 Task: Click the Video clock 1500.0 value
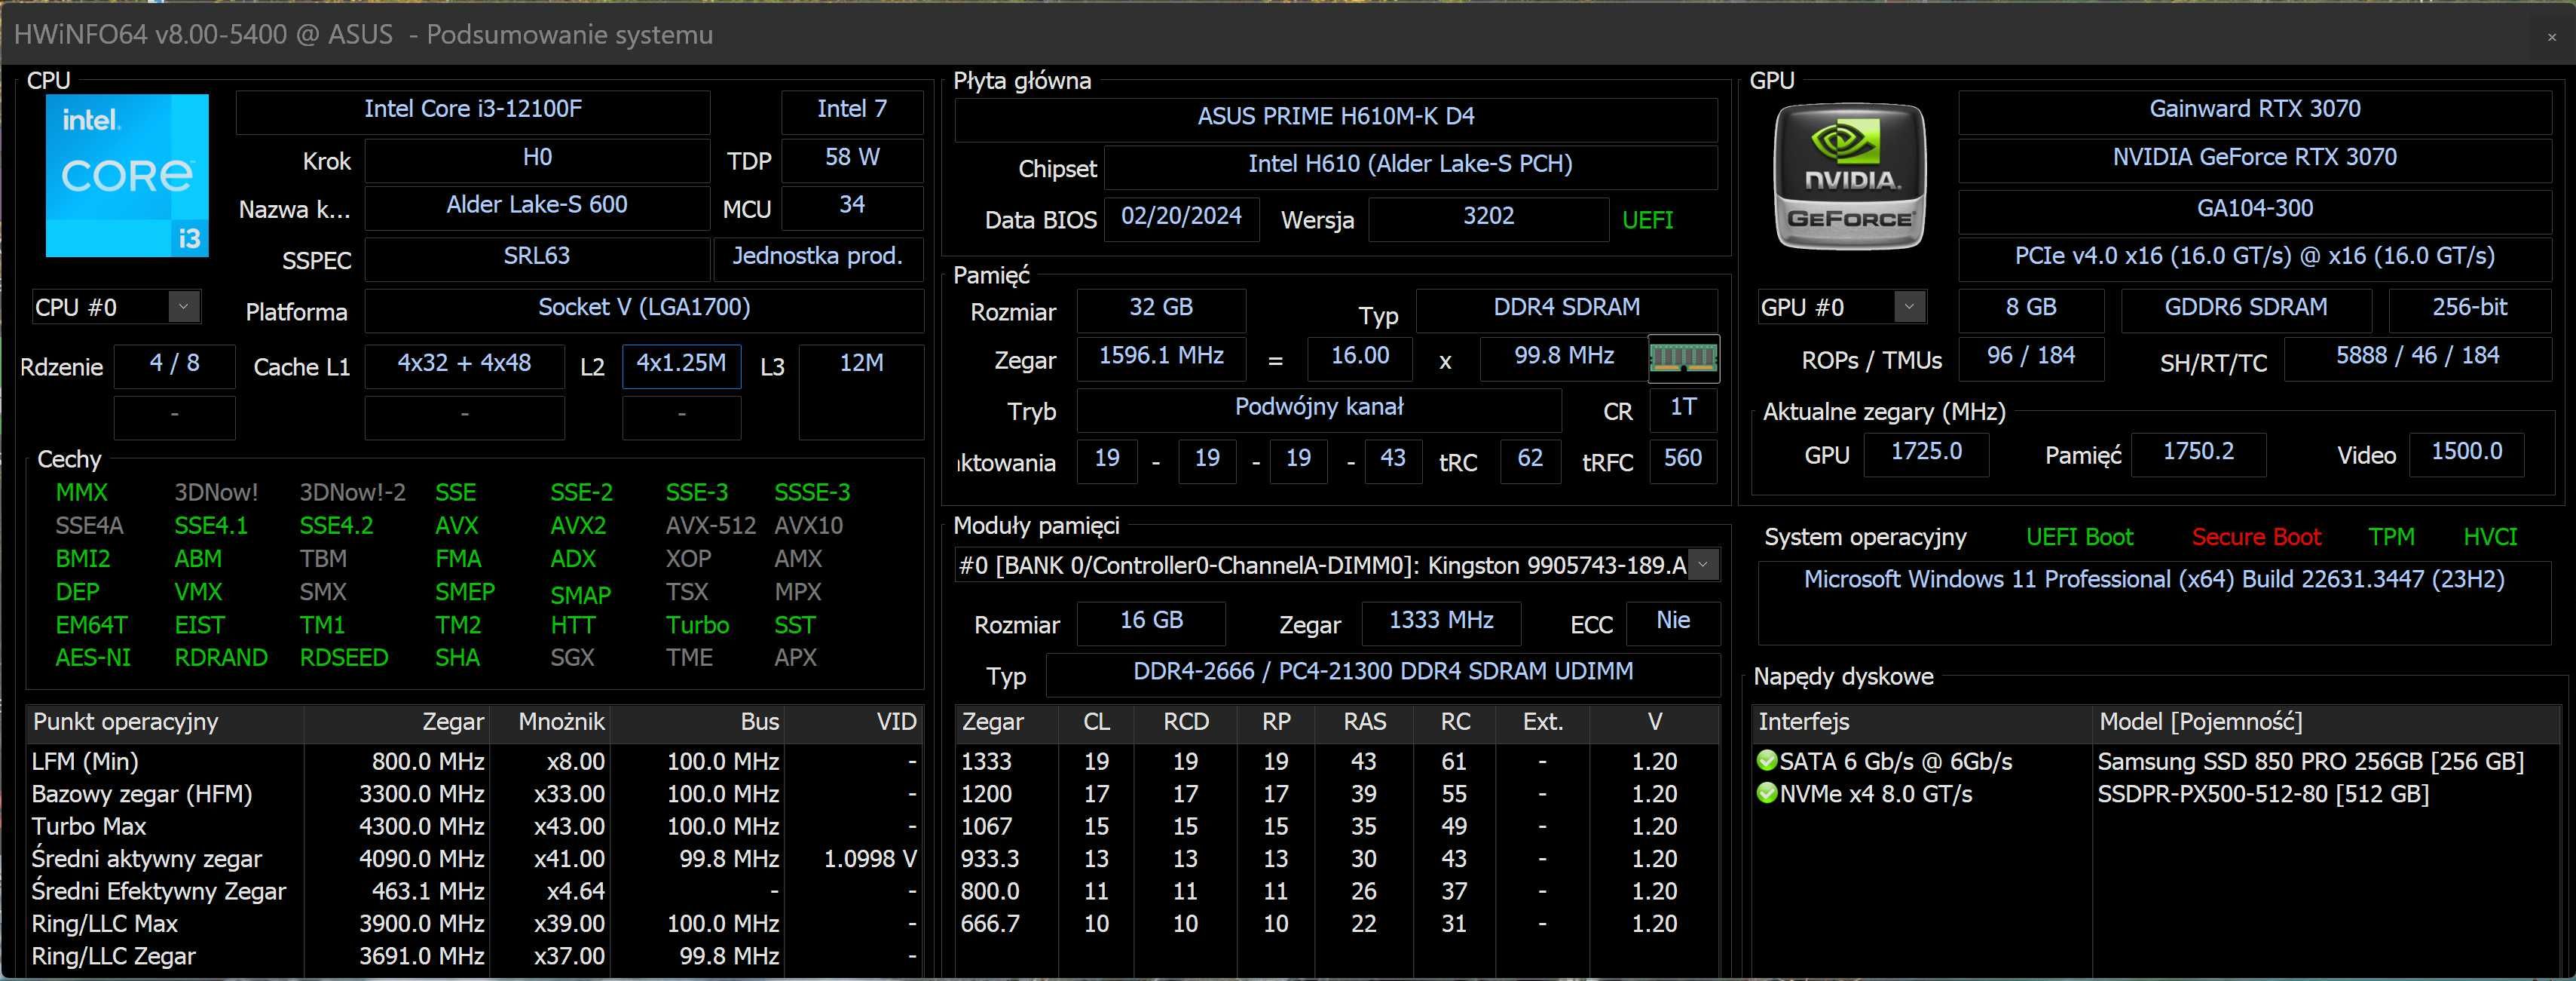point(2467,453)
